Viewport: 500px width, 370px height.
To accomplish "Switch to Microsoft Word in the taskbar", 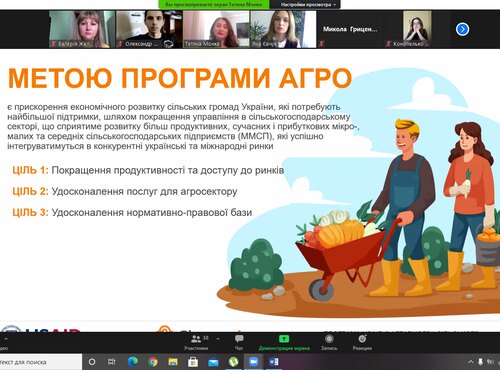I will pyautogui.click(x=274, y=362).
